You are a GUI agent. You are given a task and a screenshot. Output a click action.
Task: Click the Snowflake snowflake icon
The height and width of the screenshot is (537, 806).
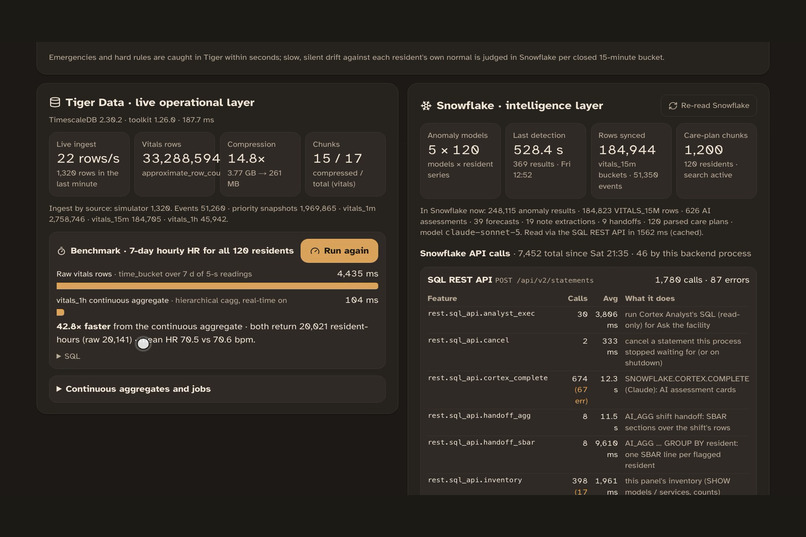click(x=426, y=105)
